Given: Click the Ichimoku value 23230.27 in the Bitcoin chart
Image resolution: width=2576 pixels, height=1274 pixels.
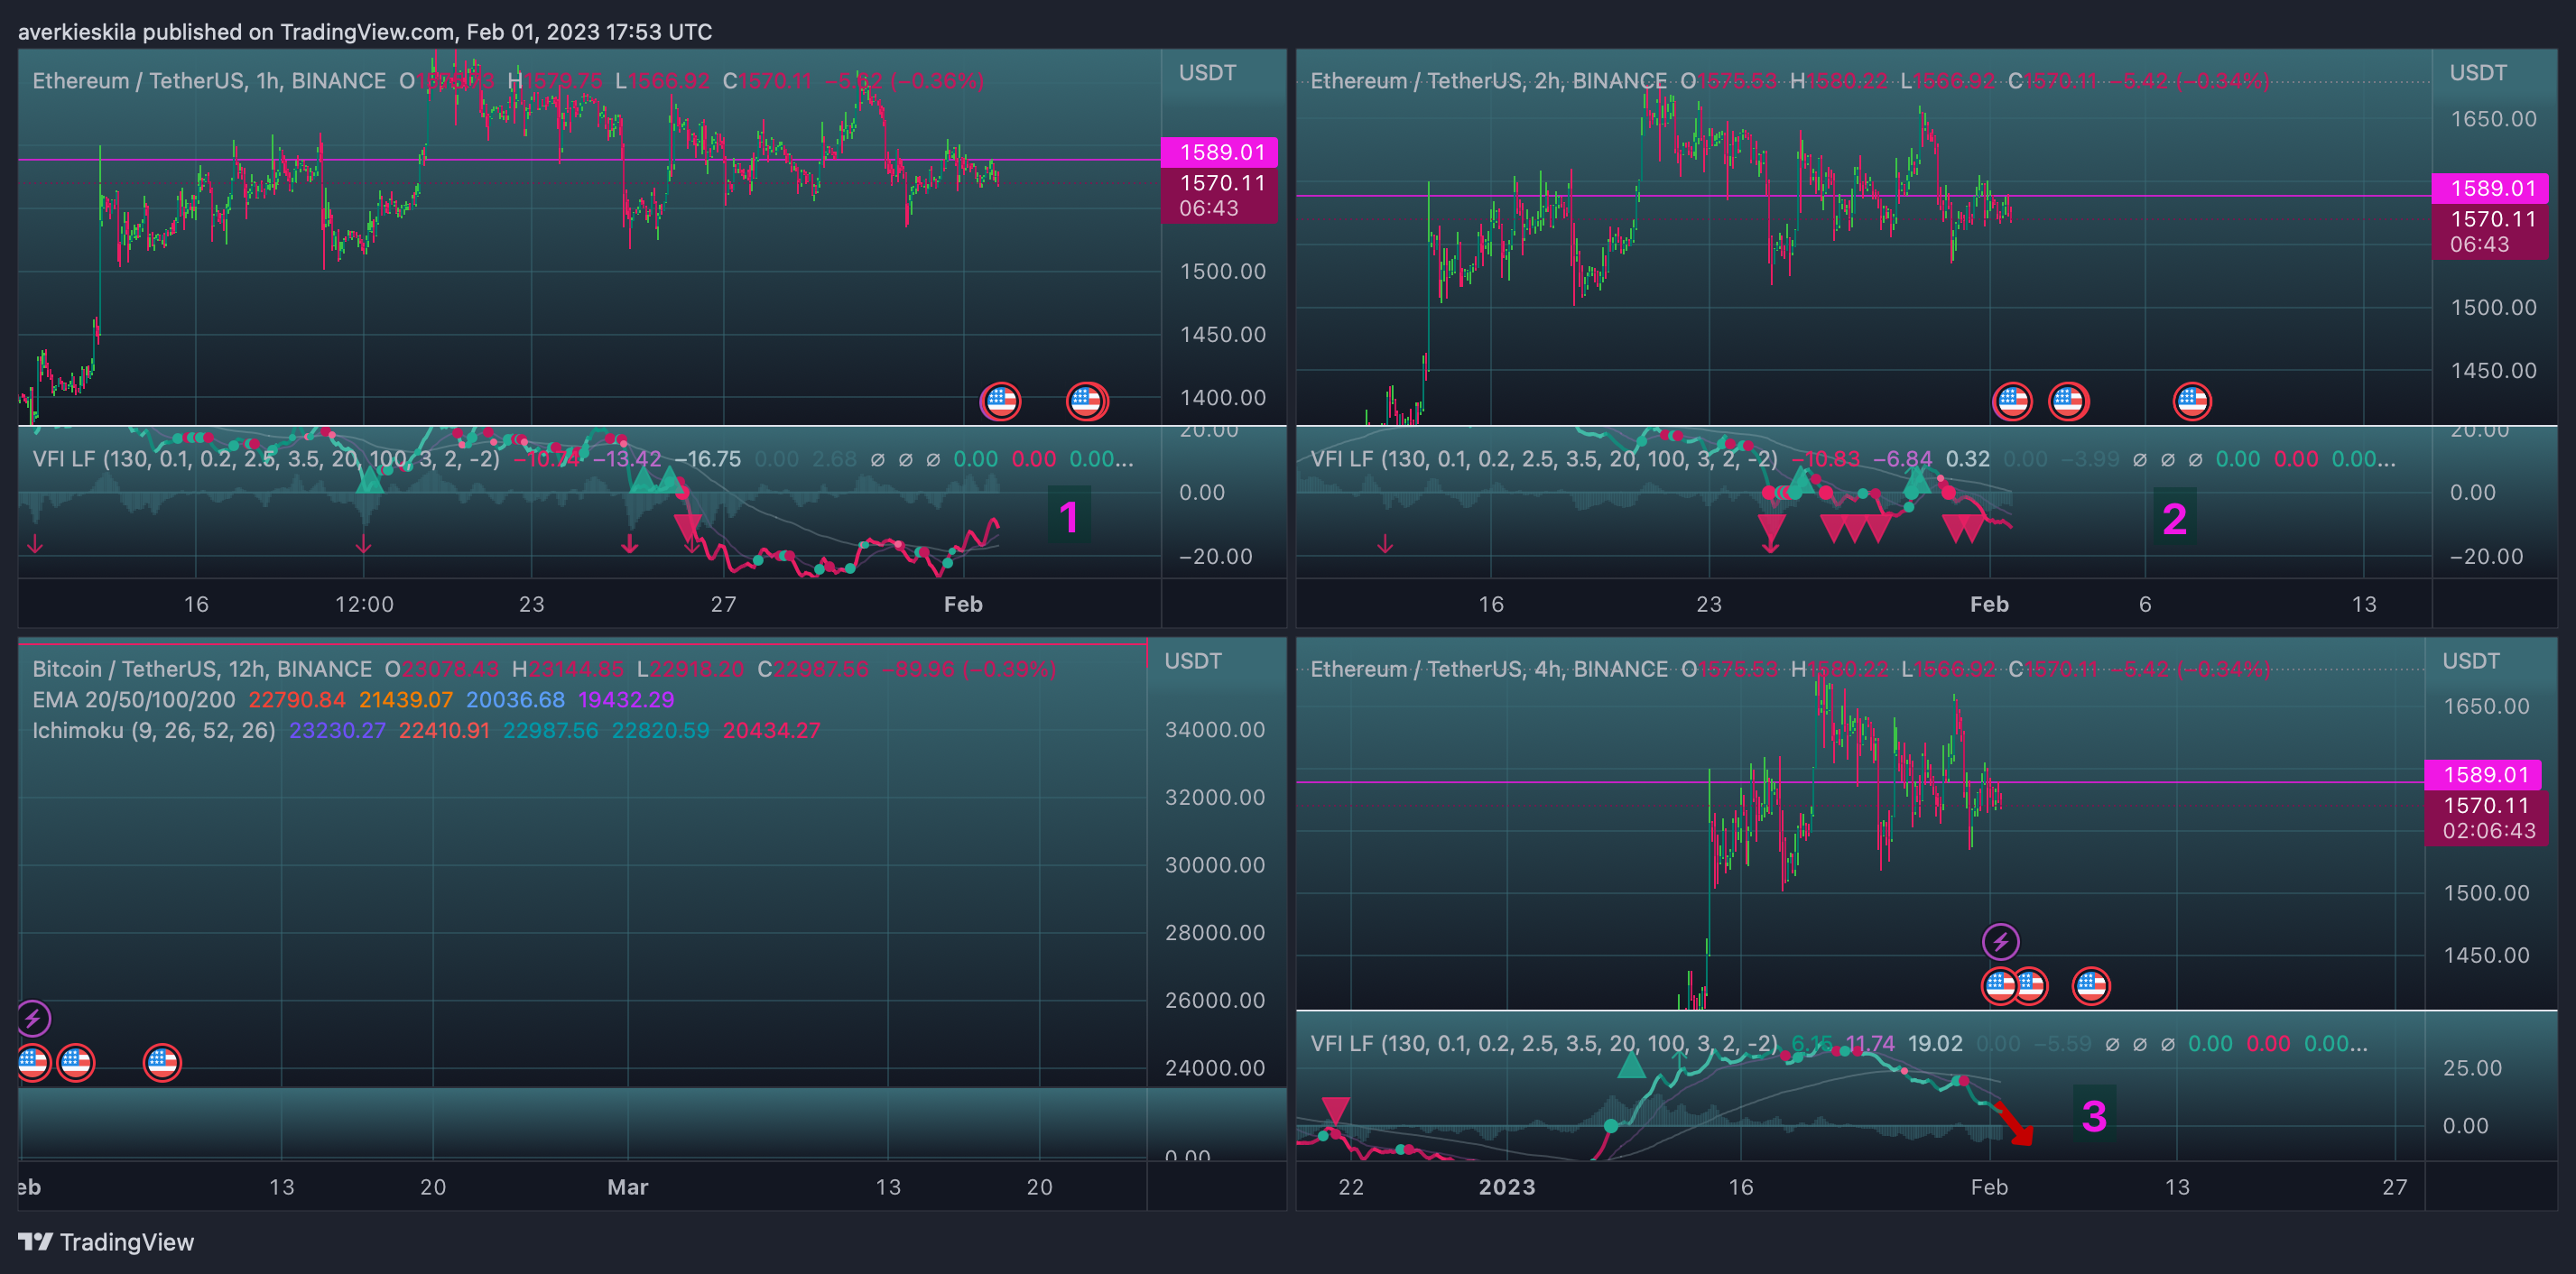Looking at the screenshot, I should pos(338,731).
